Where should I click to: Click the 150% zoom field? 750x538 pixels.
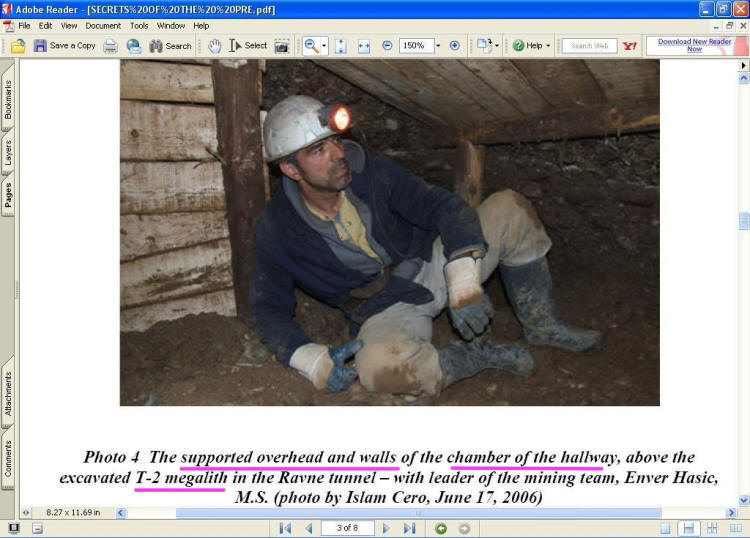[416, 46]
